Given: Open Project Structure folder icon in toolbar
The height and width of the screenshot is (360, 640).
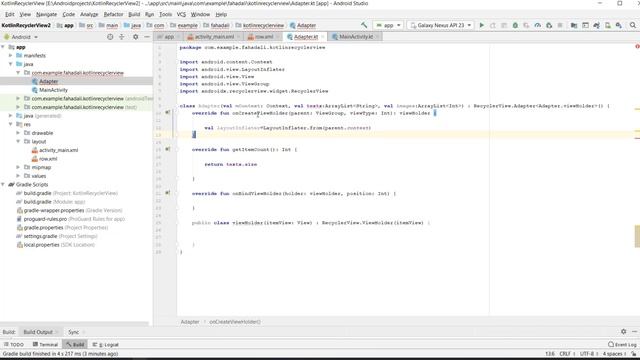Looking at the screenshot, I should point(574,25).
